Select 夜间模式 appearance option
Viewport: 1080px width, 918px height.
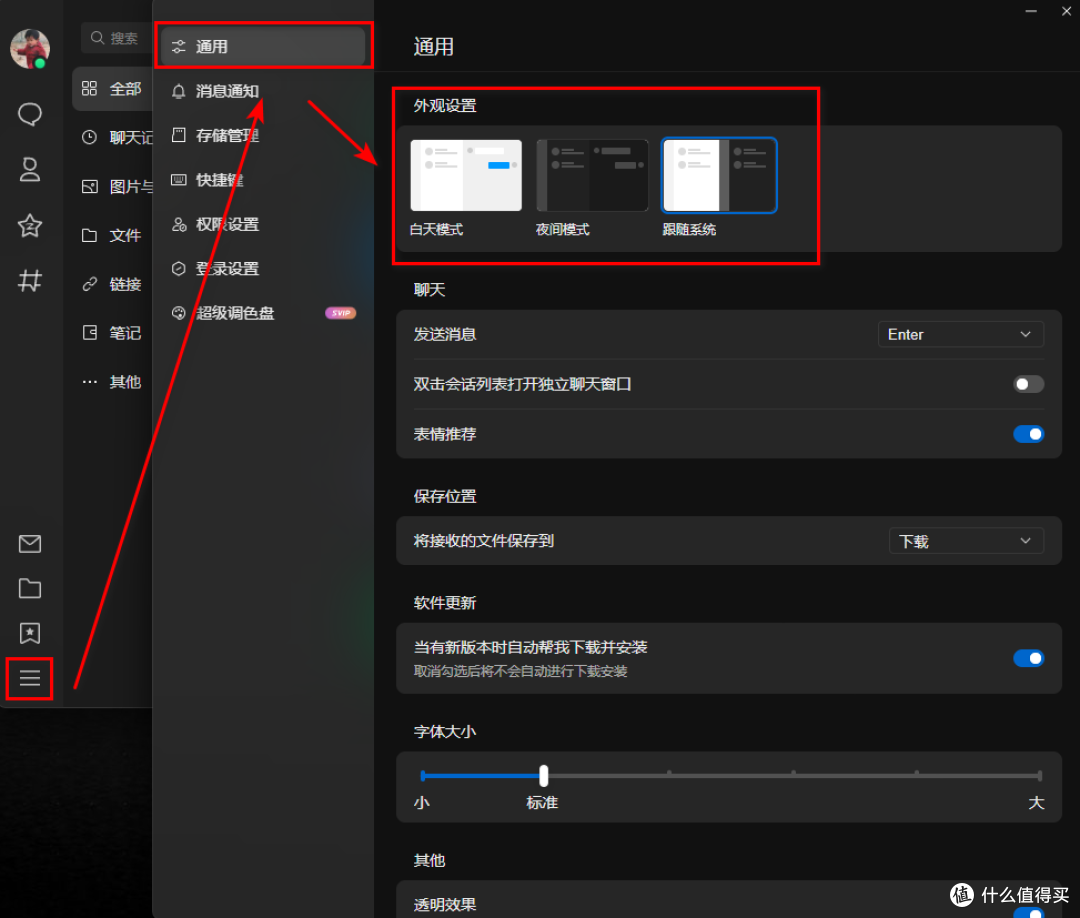pos(592,175)
